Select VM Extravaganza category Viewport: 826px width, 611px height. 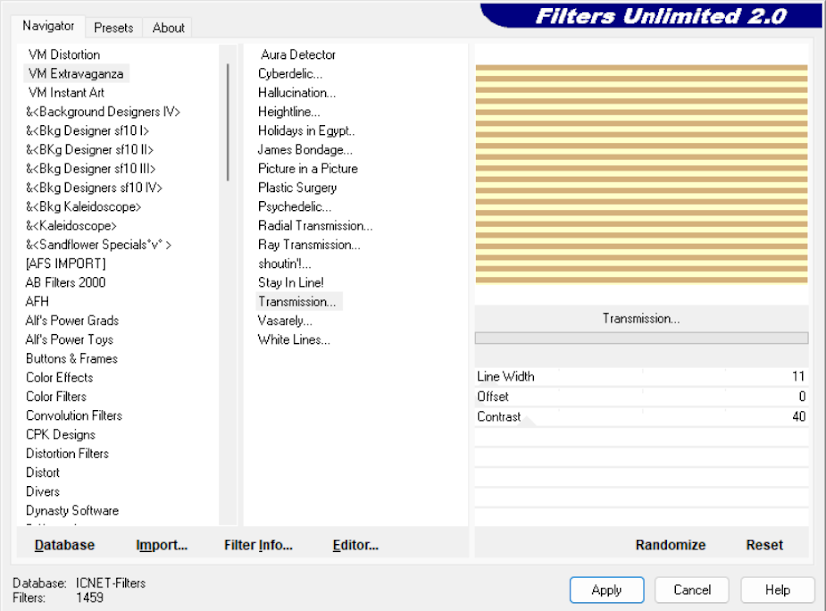coord(76,74)
